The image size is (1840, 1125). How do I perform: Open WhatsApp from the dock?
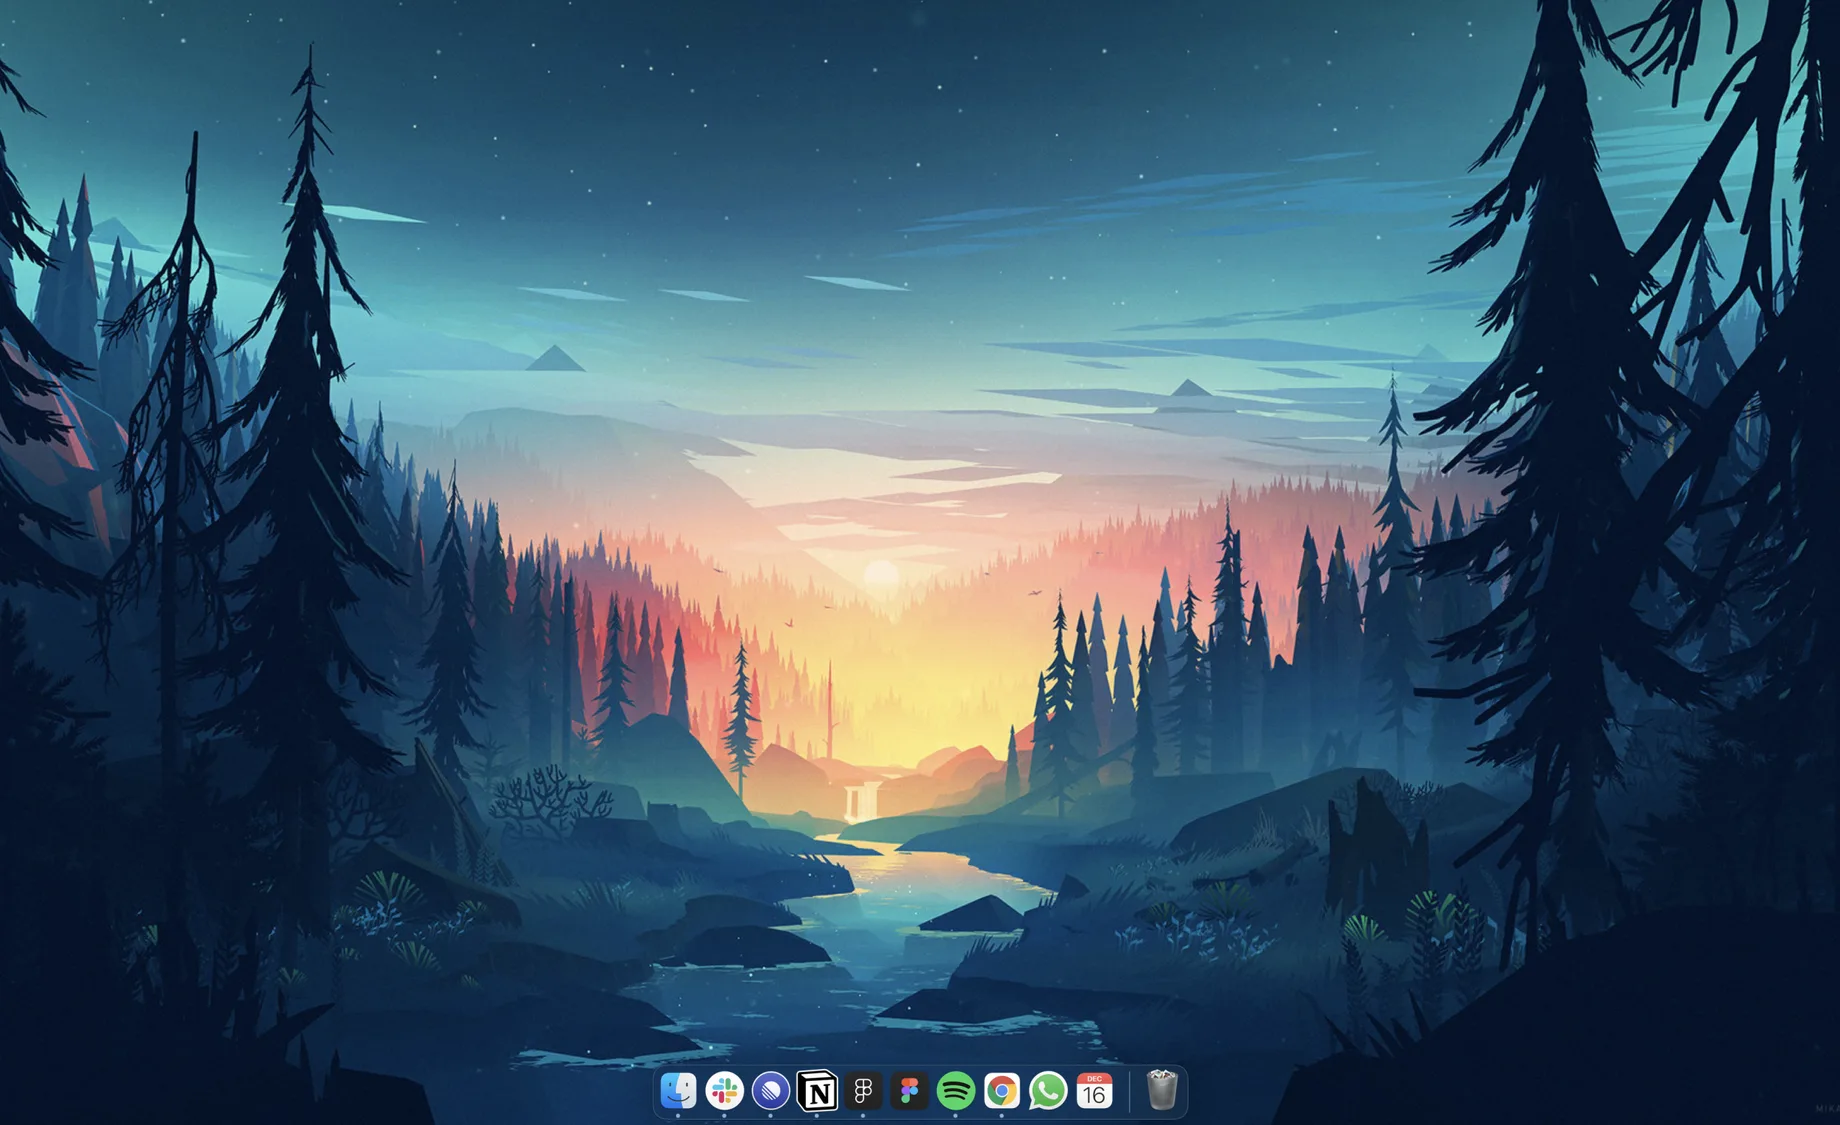click(1048, 1090)
